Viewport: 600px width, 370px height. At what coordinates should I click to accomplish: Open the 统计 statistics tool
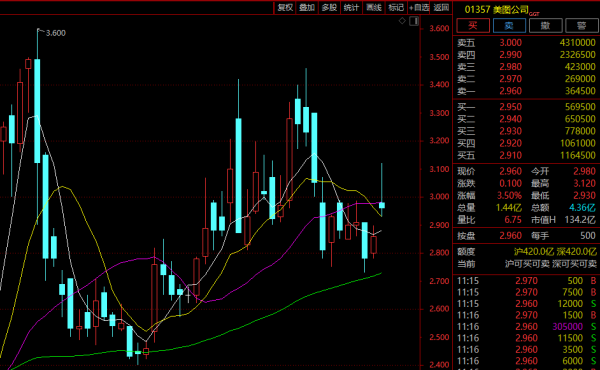(351, 7)
